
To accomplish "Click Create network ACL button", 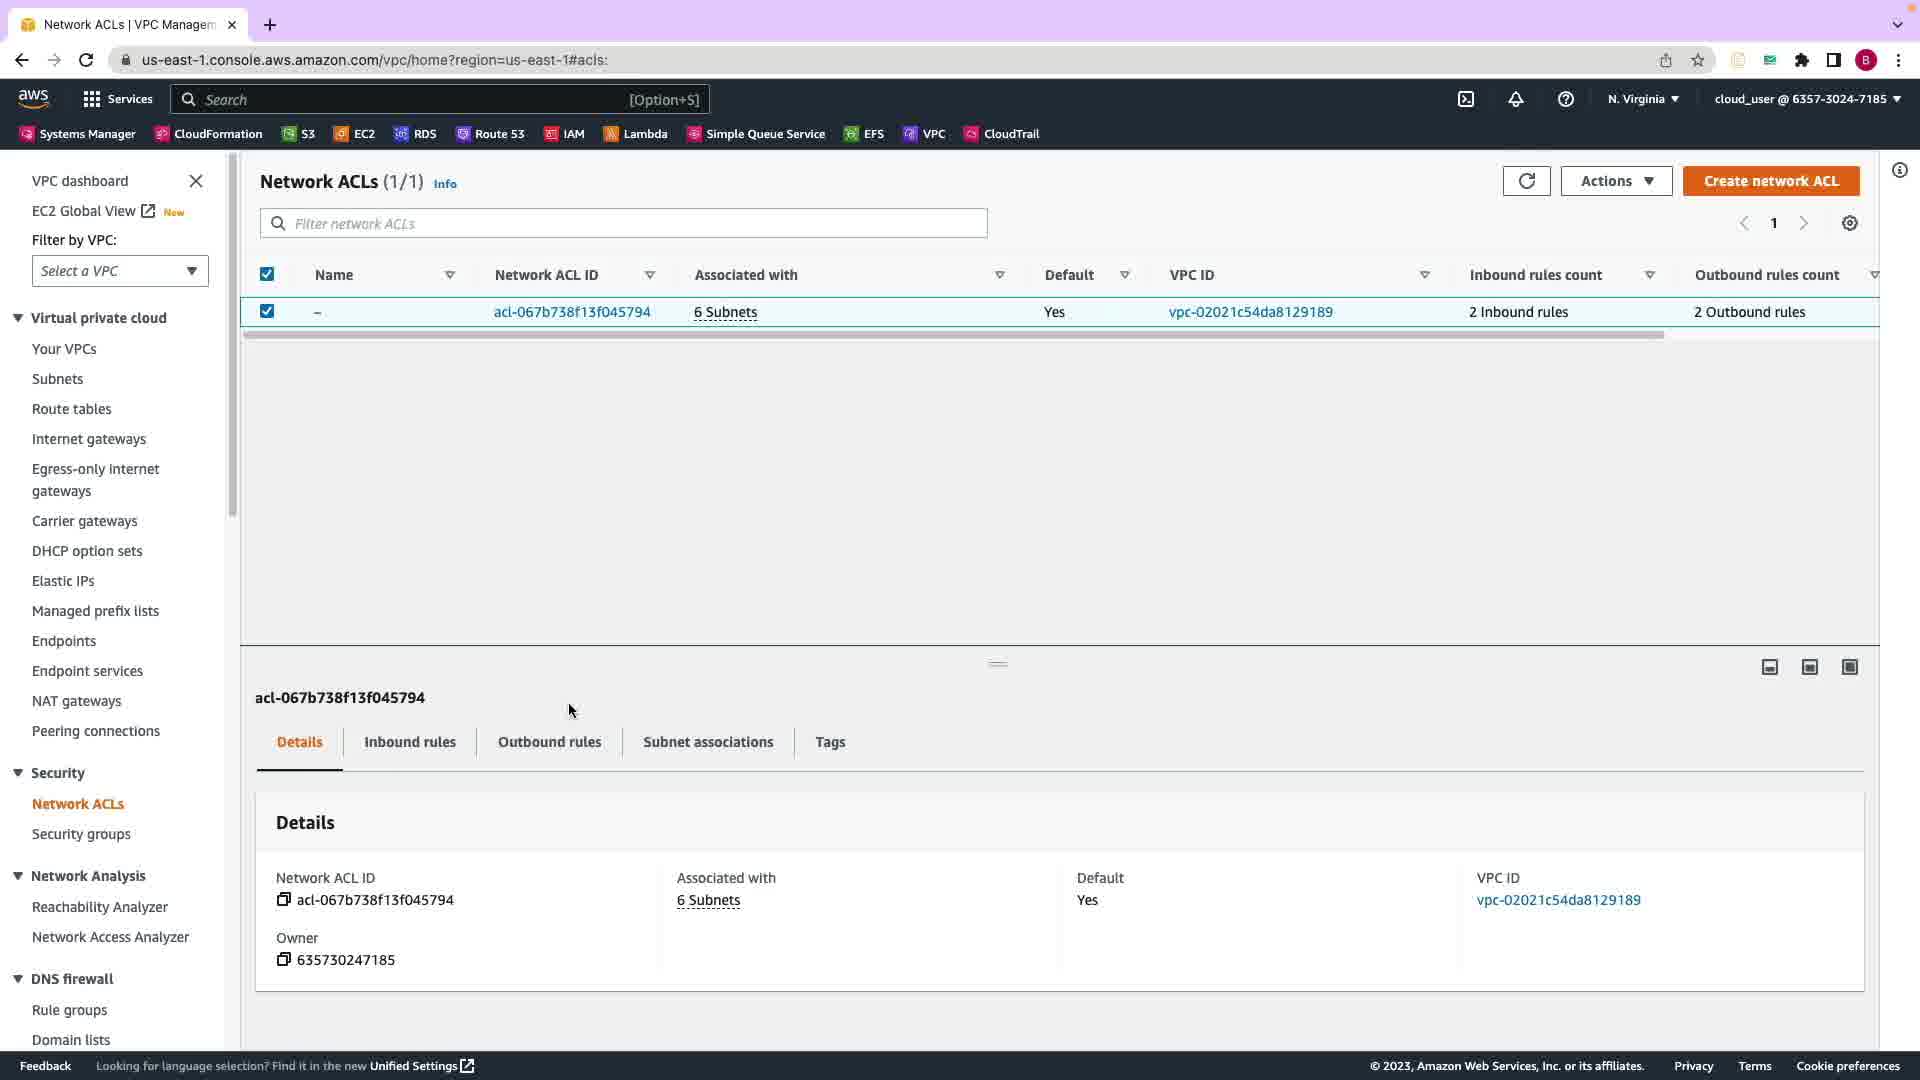I will coord(1771,181).
